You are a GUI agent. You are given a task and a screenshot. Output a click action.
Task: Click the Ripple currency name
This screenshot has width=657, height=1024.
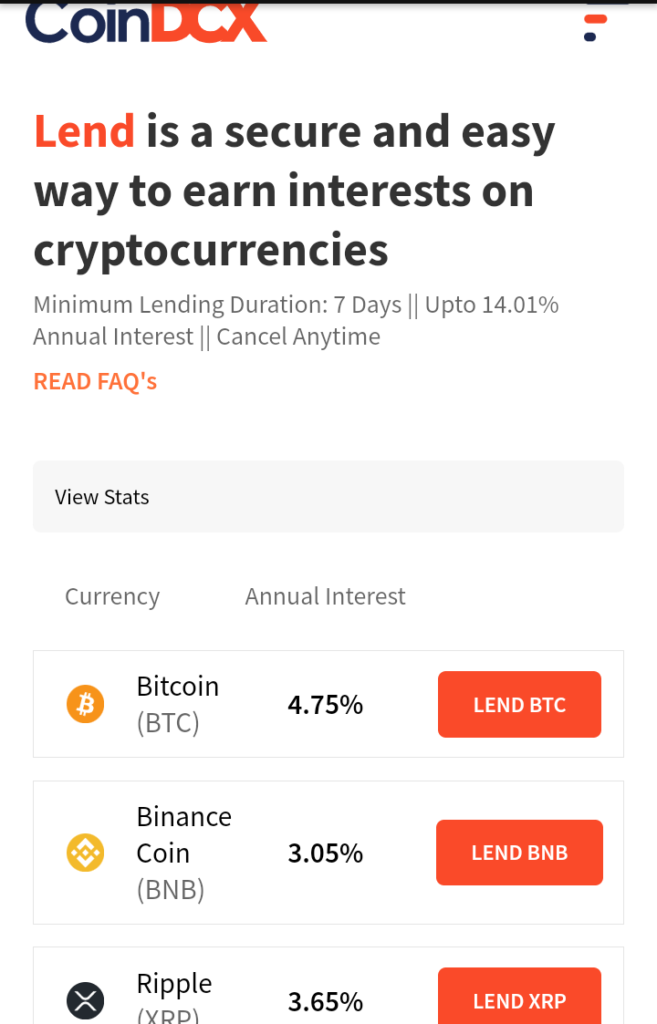[x=174, y=983]
